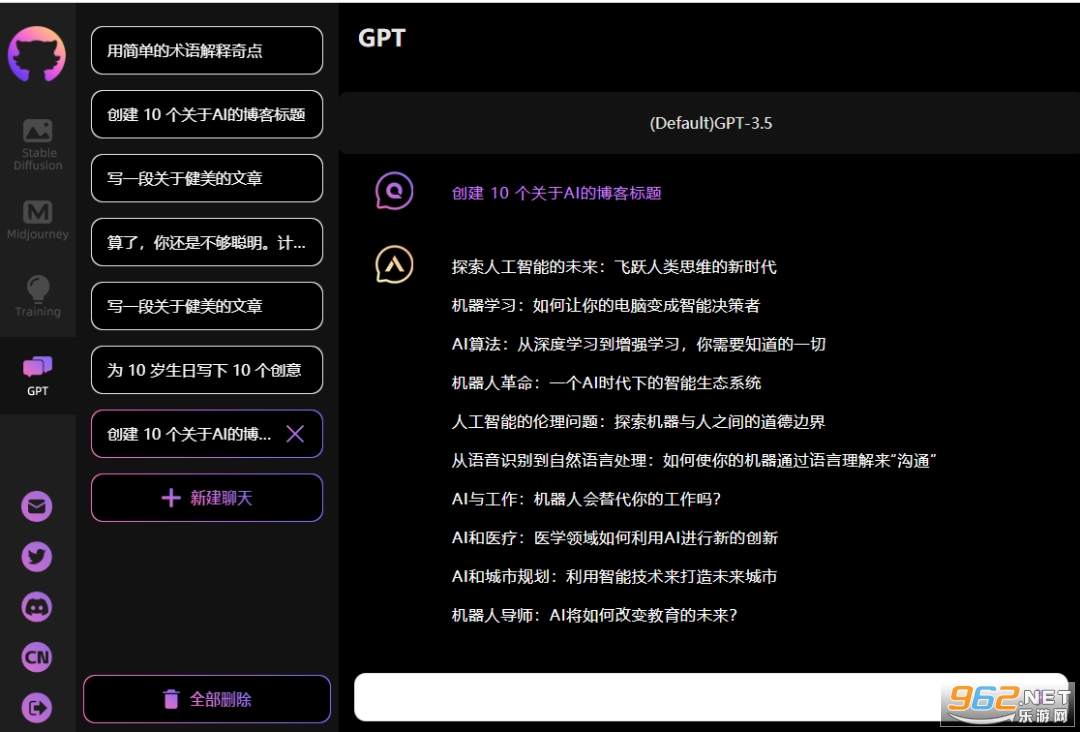
Task: Open the second 写一段关于健美的文章 chat
Action: (207, 306)
